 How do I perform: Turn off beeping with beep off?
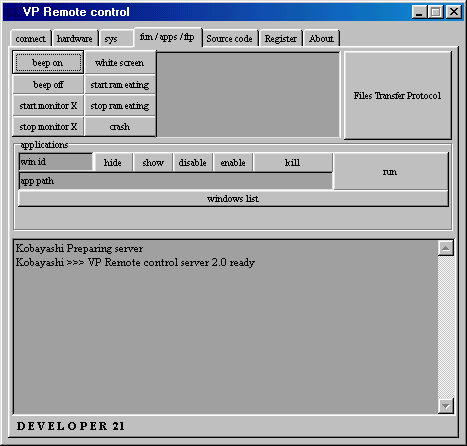(48, 84)
